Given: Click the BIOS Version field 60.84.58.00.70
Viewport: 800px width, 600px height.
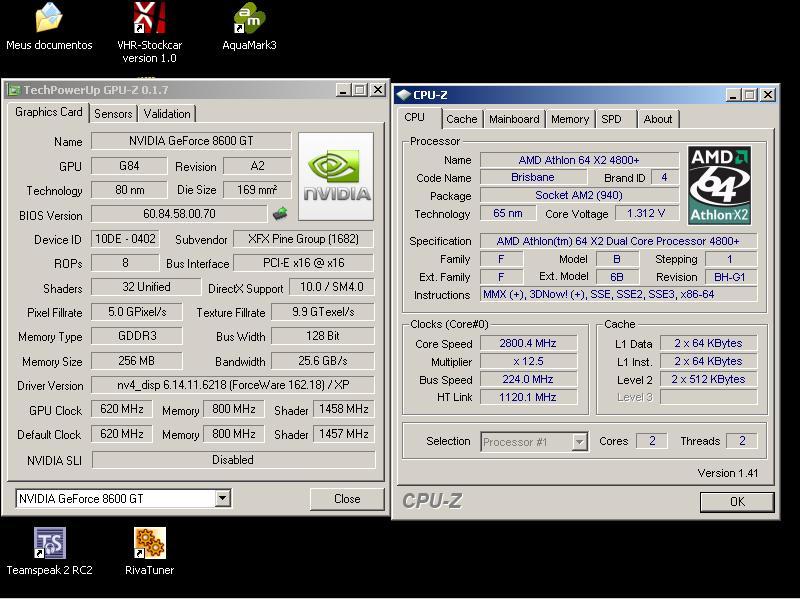Looking at the screenshot, I should [179, 214].
